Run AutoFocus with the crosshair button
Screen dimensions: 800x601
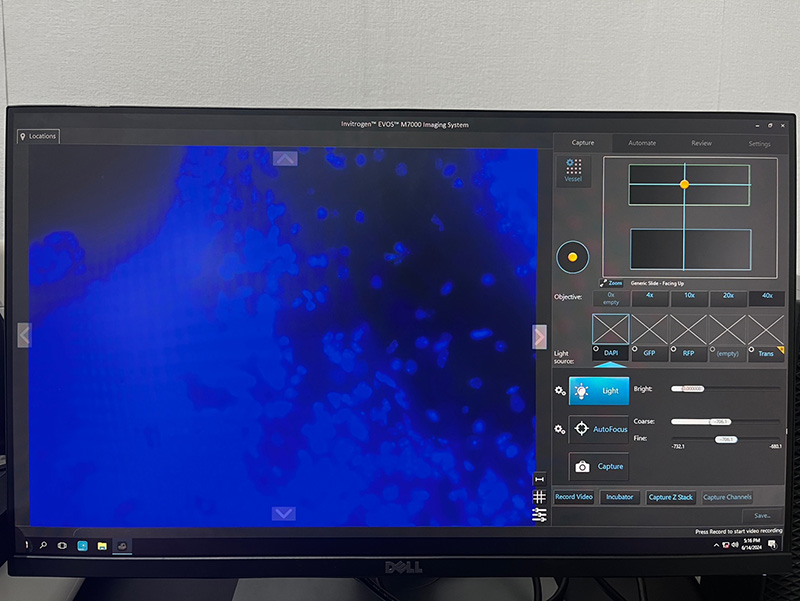click(x=598, y=429)
